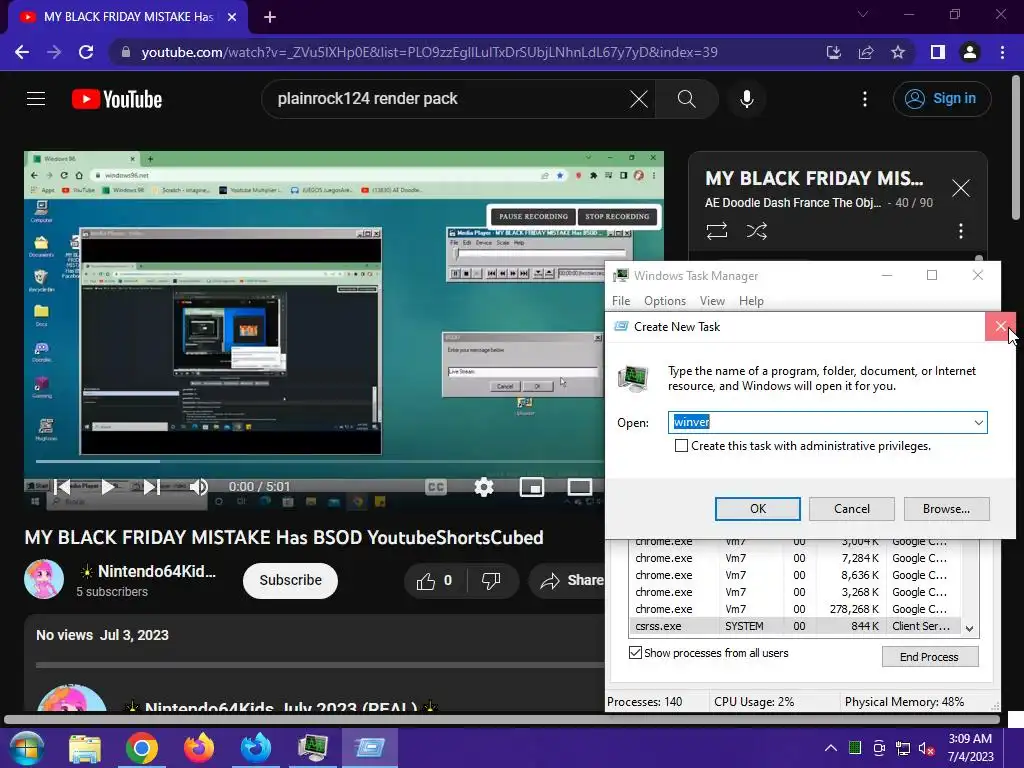Open the Task Manager taskbar icon
Viewport: 1024px width, 768px height.
pyautogui.click(x=312, y=748)
